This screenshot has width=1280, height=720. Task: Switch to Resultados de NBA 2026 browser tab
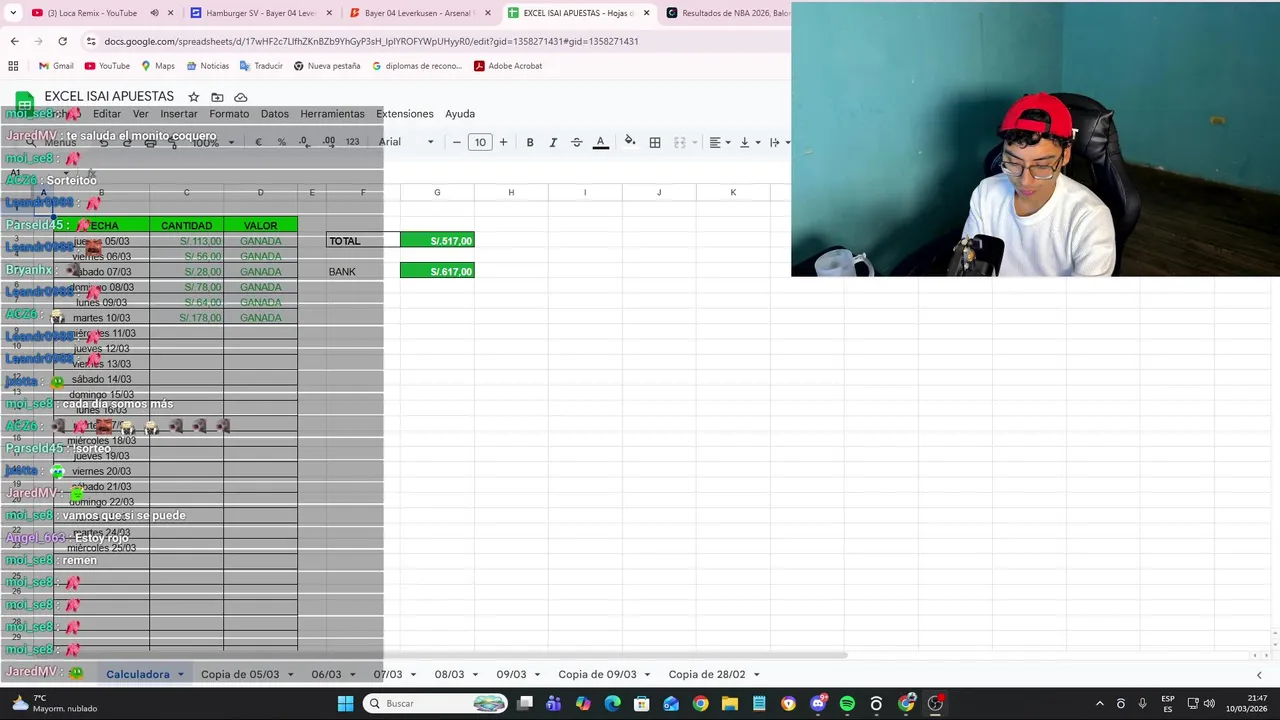pyautogui.click(x=727, y=13)
